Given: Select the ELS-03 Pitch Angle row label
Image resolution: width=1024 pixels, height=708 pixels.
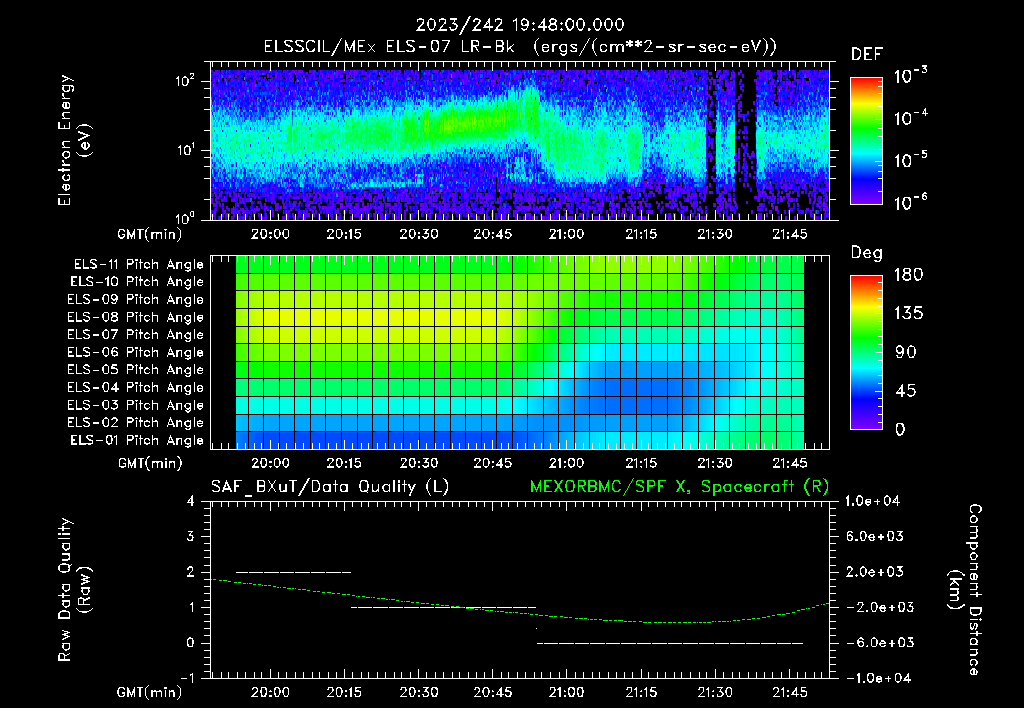Looking at the screenshot, I should point(135,406).
